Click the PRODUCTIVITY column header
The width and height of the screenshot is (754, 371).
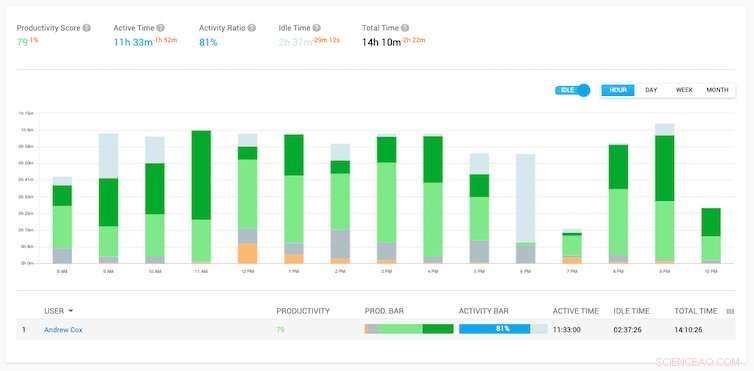click(x=303, y=311)
